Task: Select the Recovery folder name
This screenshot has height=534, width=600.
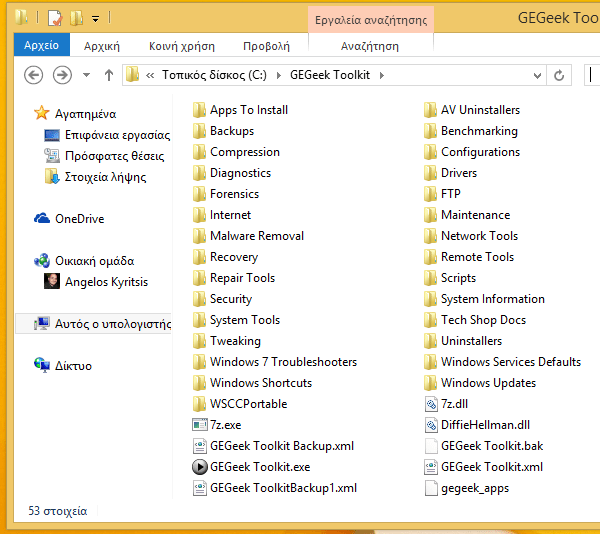Action: pyautogui.click(x=234, y=257)
